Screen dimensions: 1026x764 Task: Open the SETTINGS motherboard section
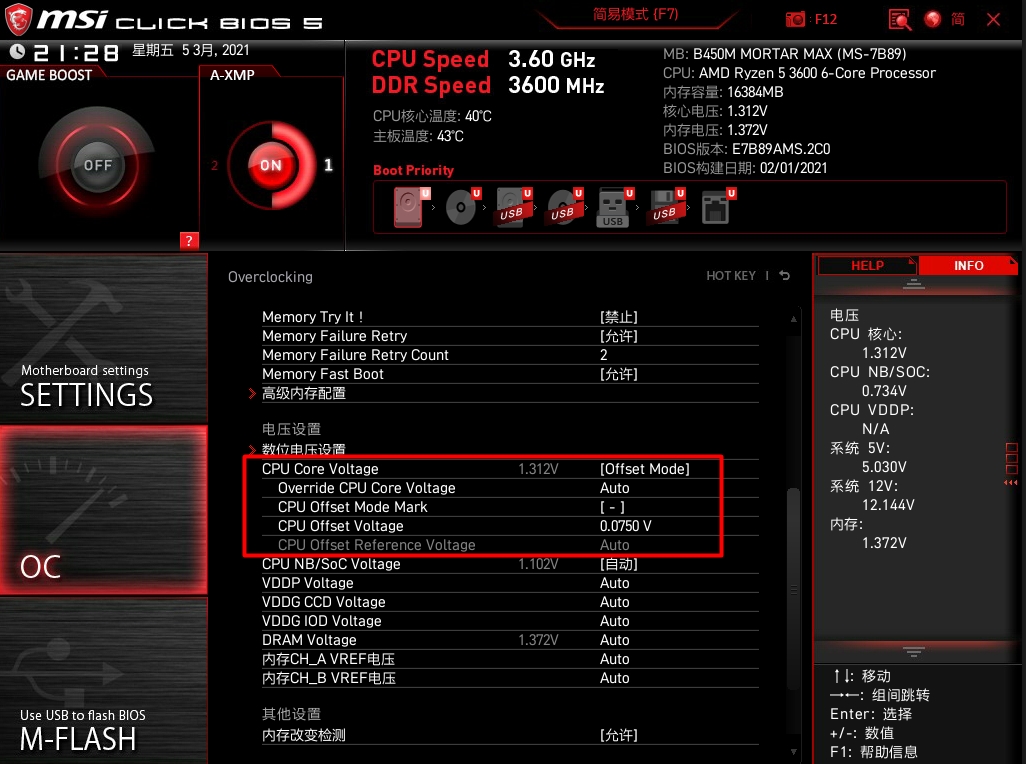point(104,339)
